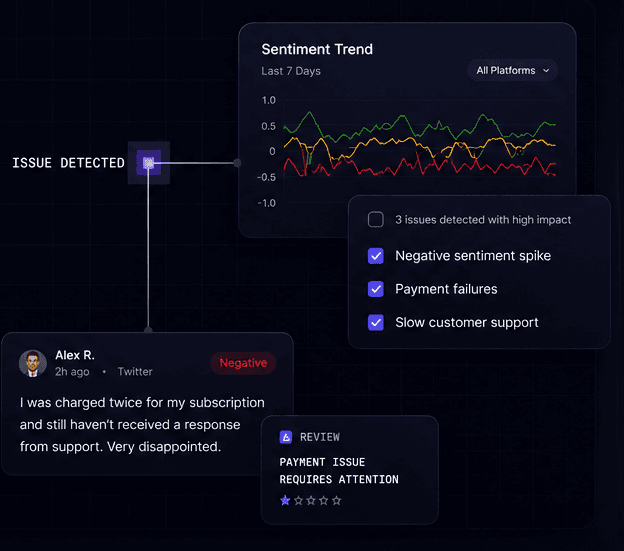624x551 pixels.
Task: Click the Twitter source link
Action: [135, 372]
